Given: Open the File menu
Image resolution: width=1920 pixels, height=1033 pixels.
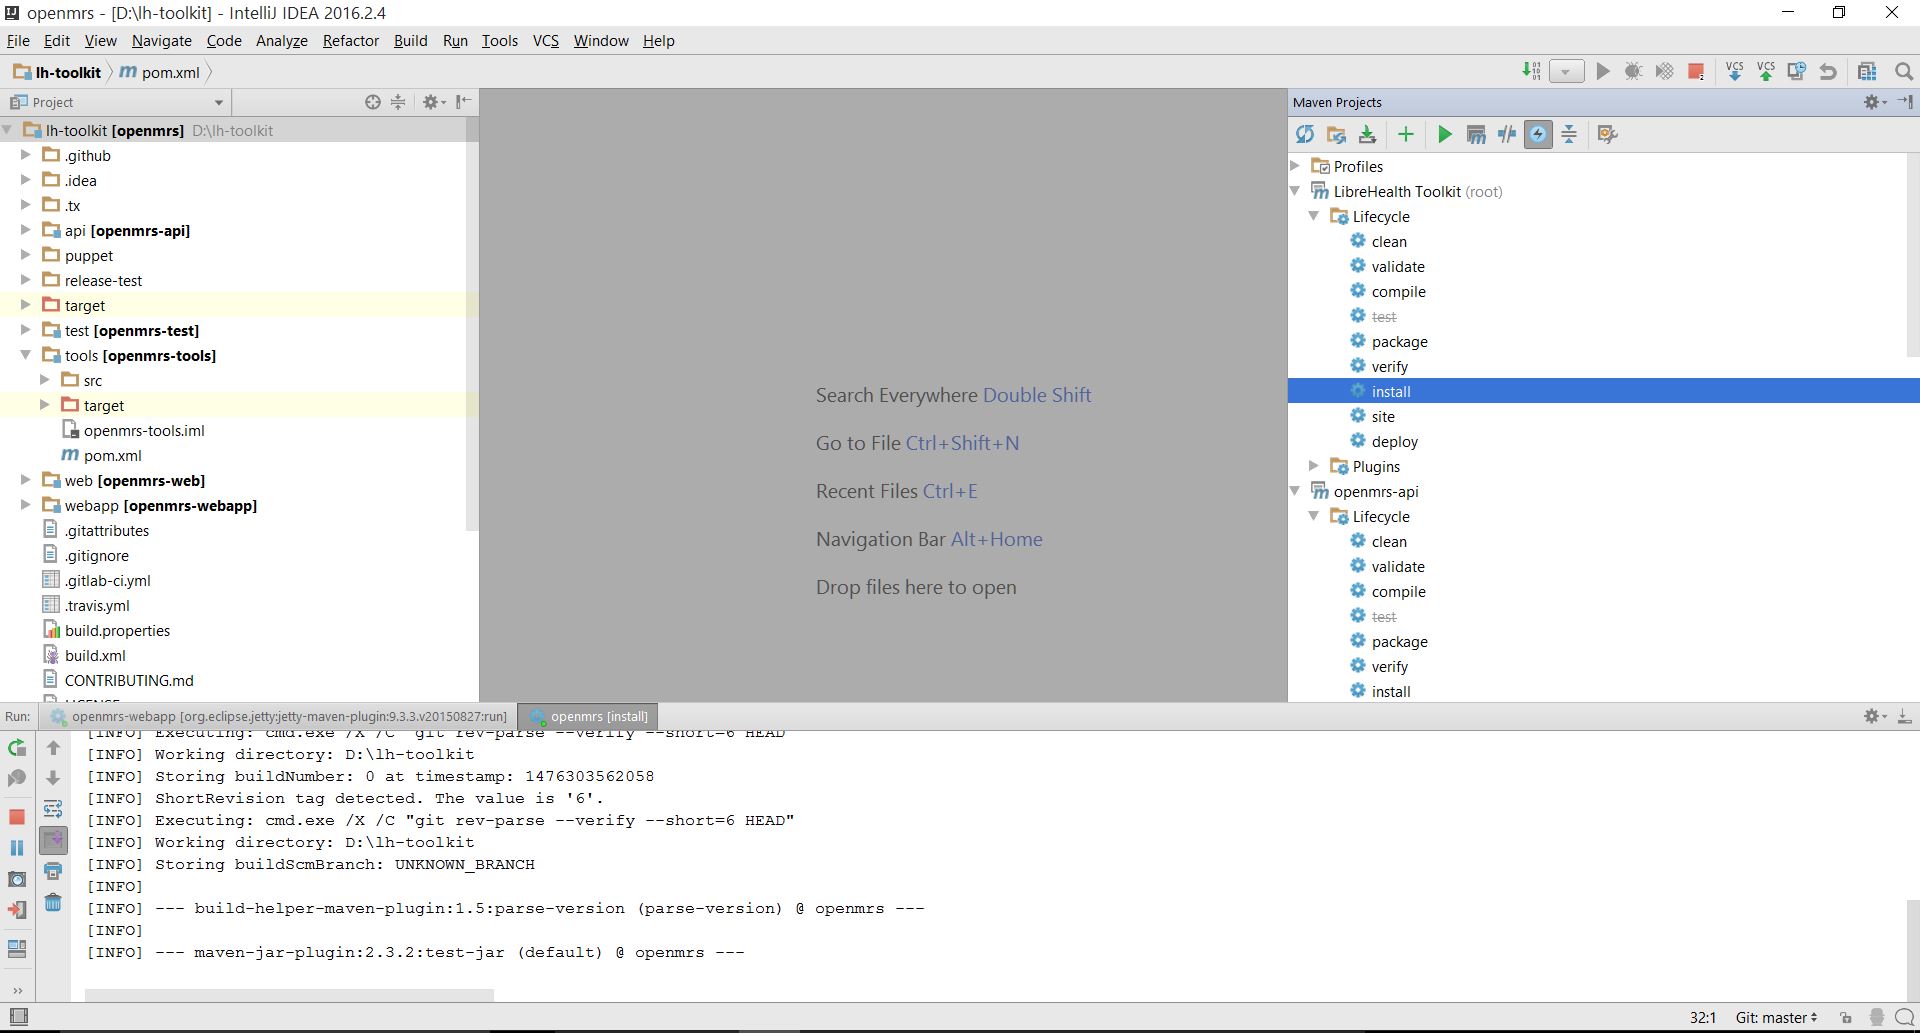Looking at the screenshot, I should tap(18, 40).
